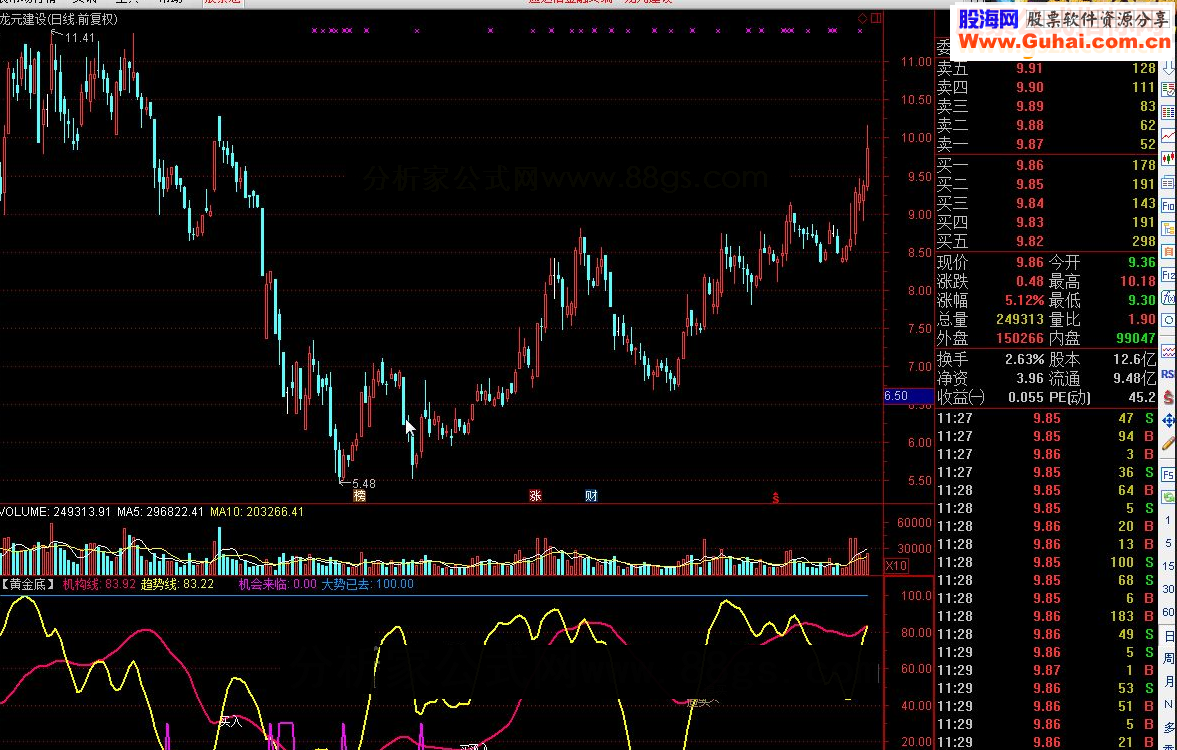Click the square circle icon in sidebar

[1168, 321]
